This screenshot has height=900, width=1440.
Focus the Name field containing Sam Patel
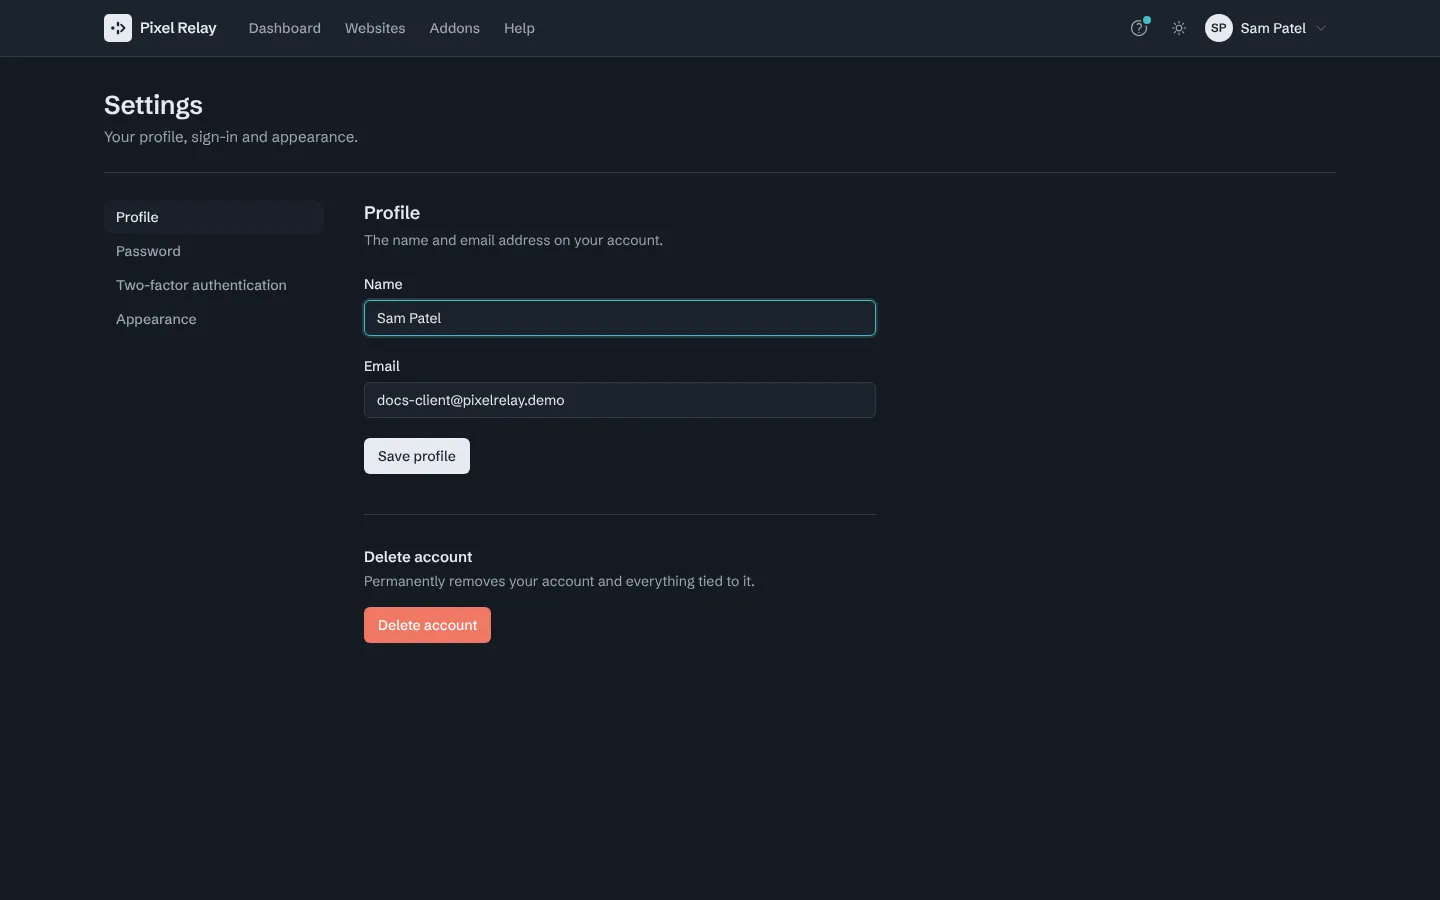pos(620,318)
